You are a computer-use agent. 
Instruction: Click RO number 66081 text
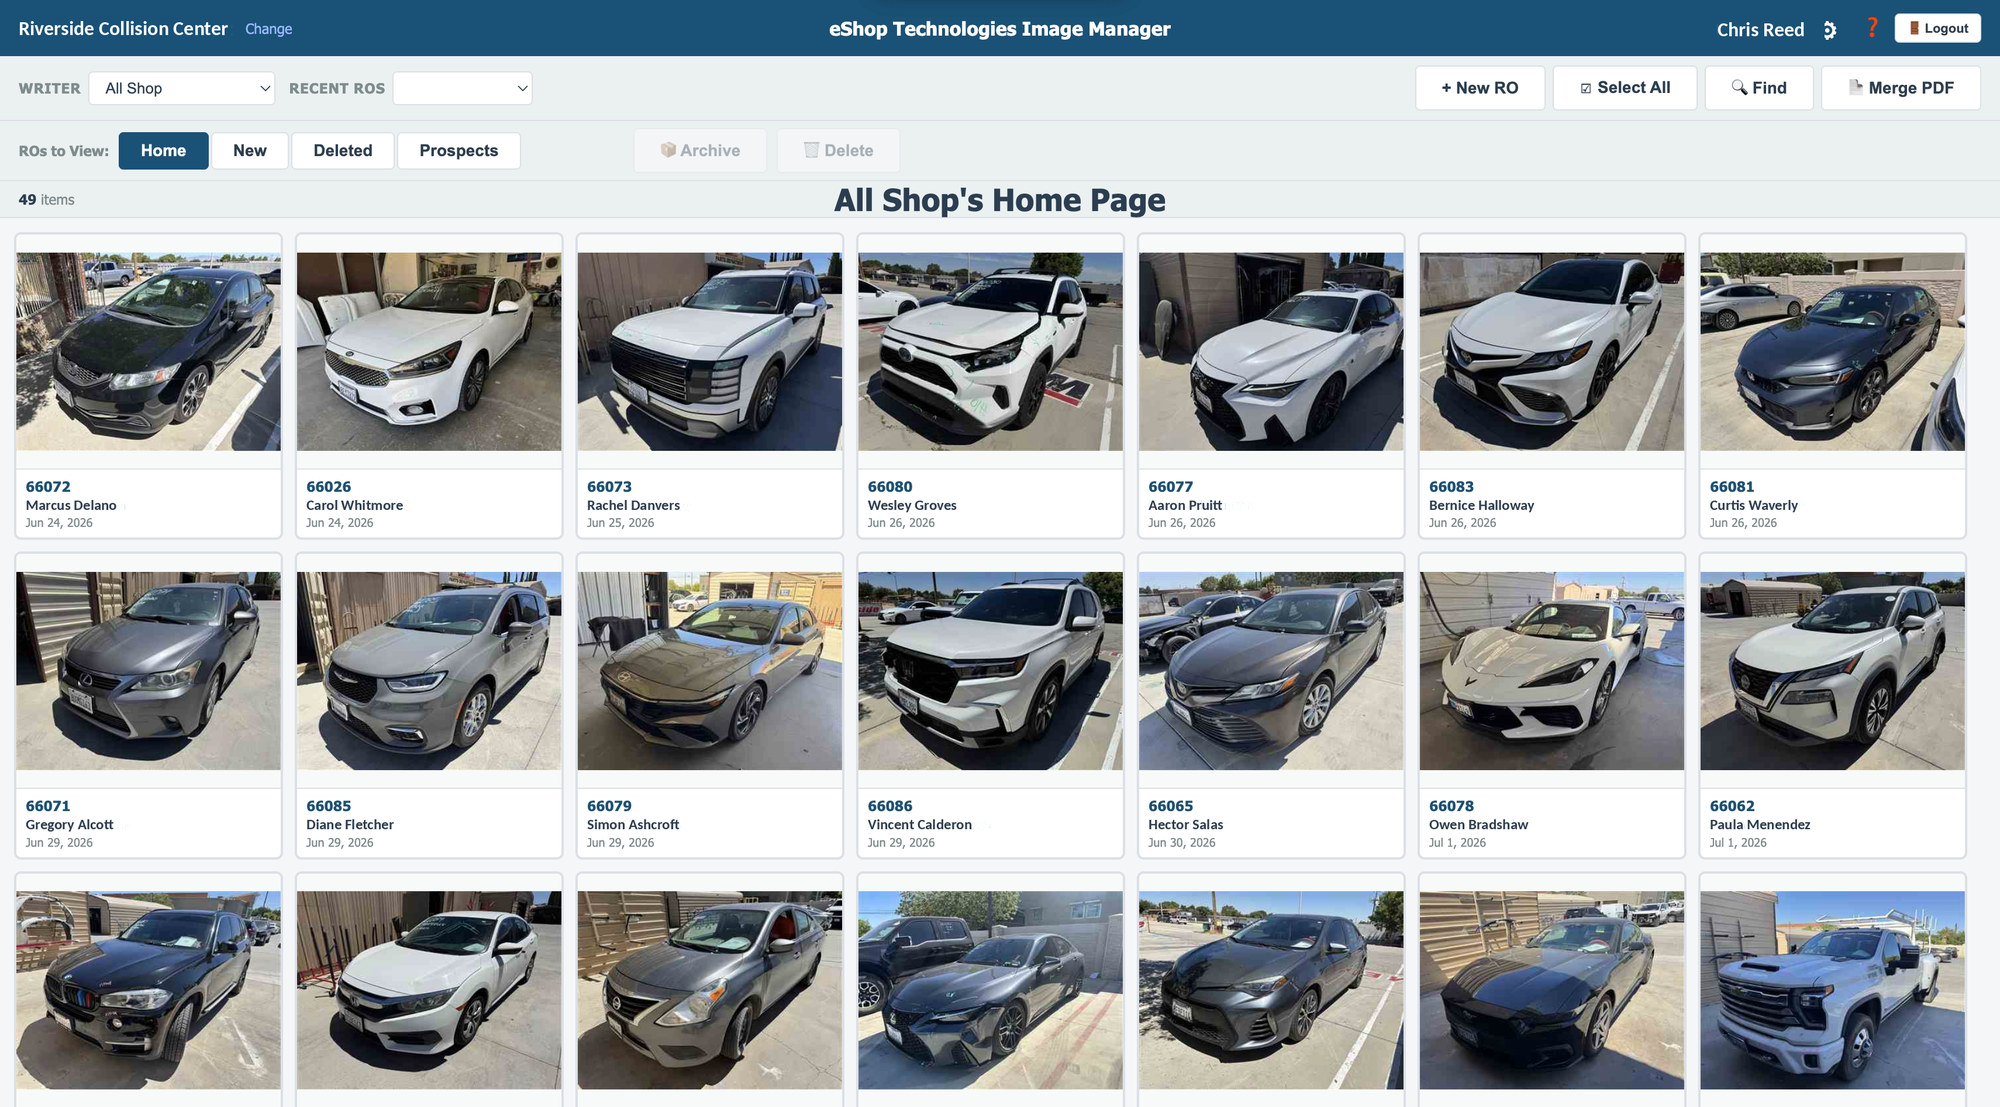(1732, 487)
